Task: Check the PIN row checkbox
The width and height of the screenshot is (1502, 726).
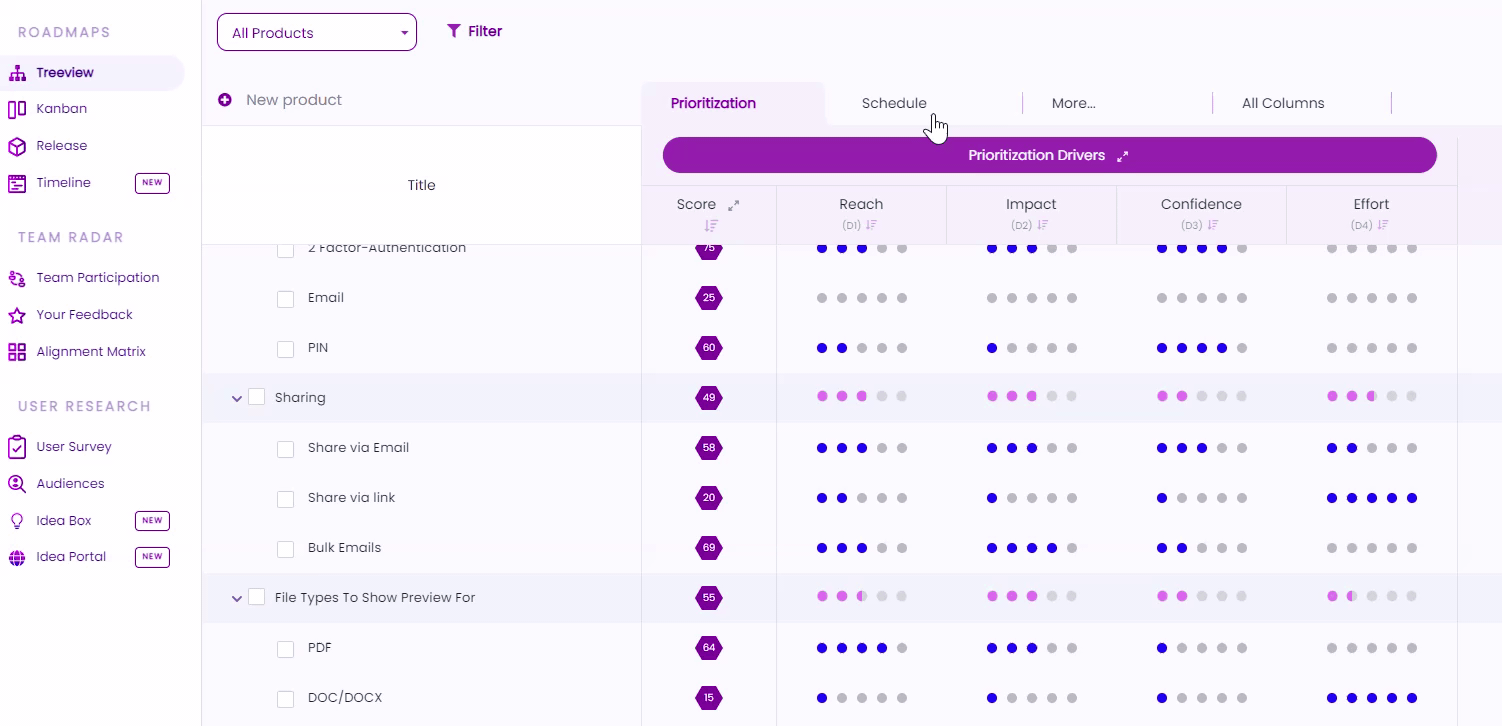Action: click(286, 349)
